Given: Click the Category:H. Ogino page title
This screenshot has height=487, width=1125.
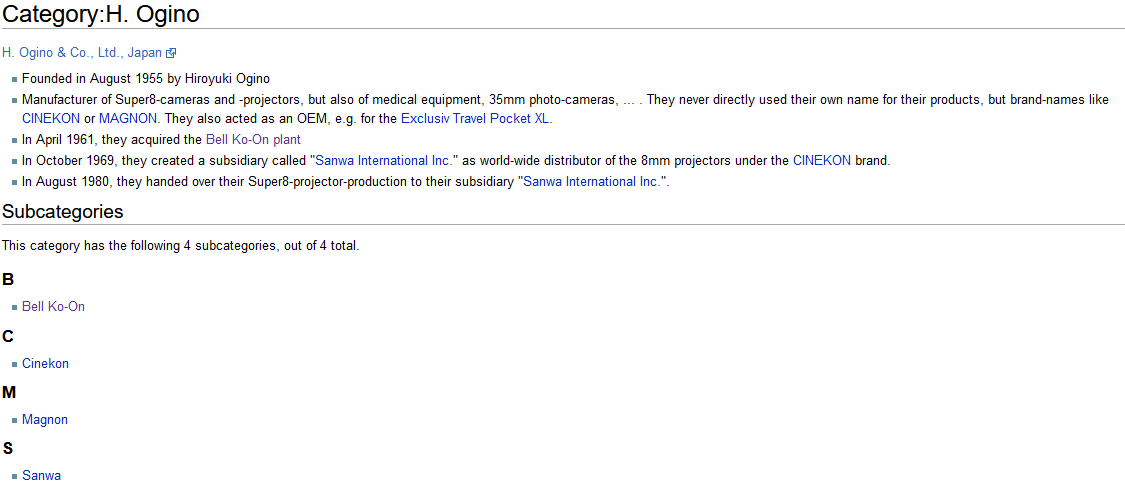Looking at the screenshot, I should pos(101,14).
